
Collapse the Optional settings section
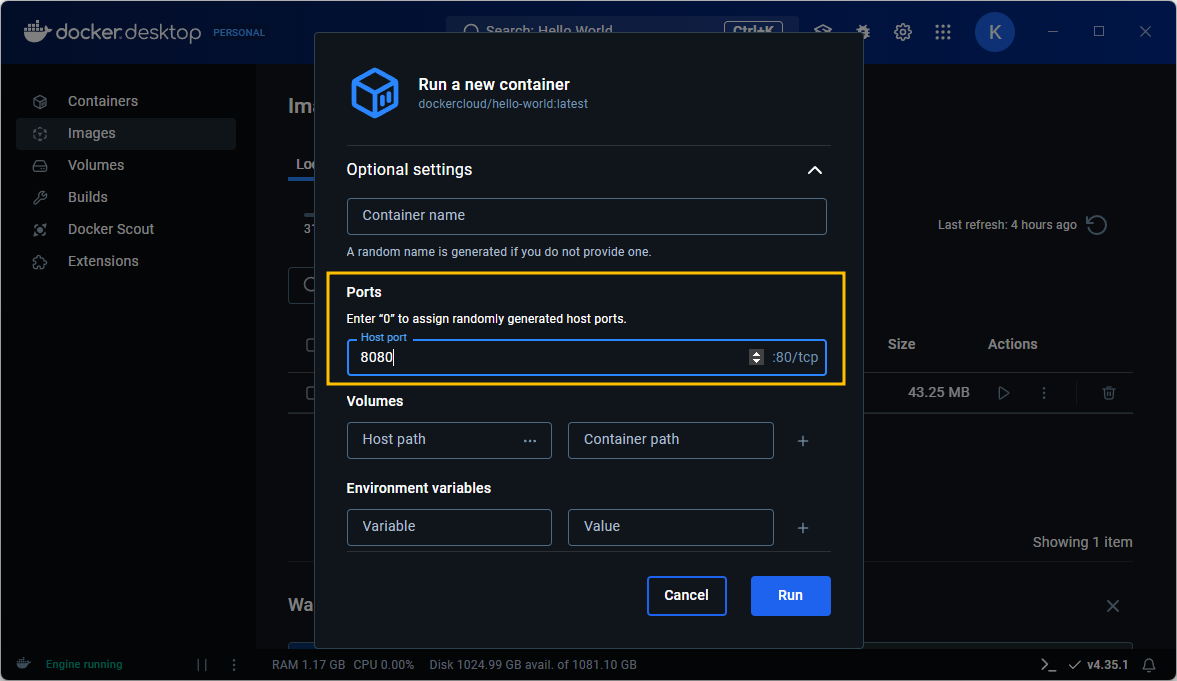[814, 170]
